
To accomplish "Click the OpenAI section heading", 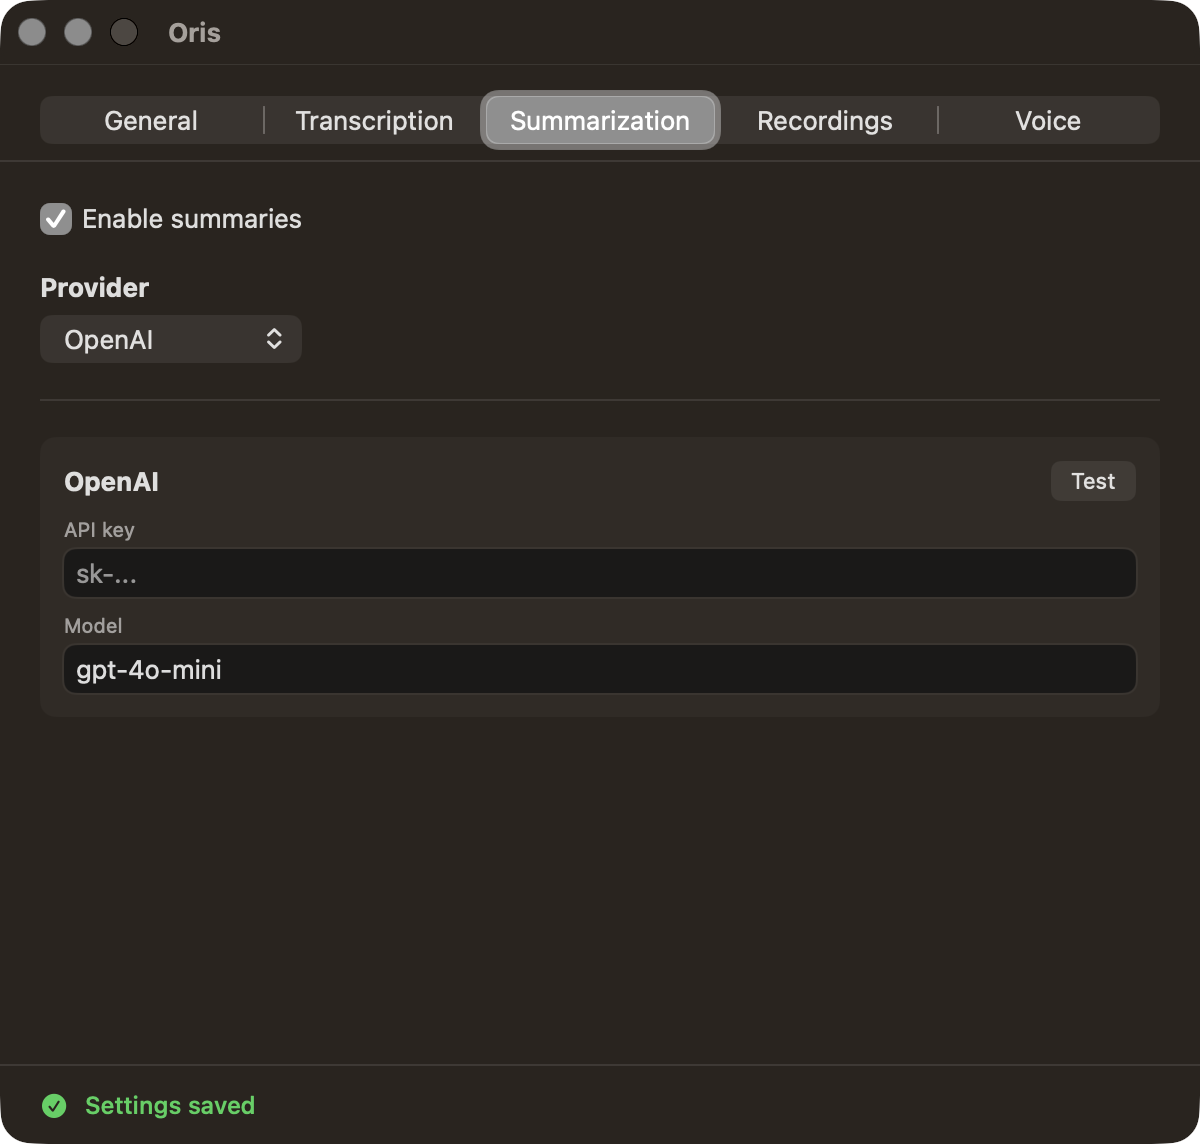I will (111, 482).
